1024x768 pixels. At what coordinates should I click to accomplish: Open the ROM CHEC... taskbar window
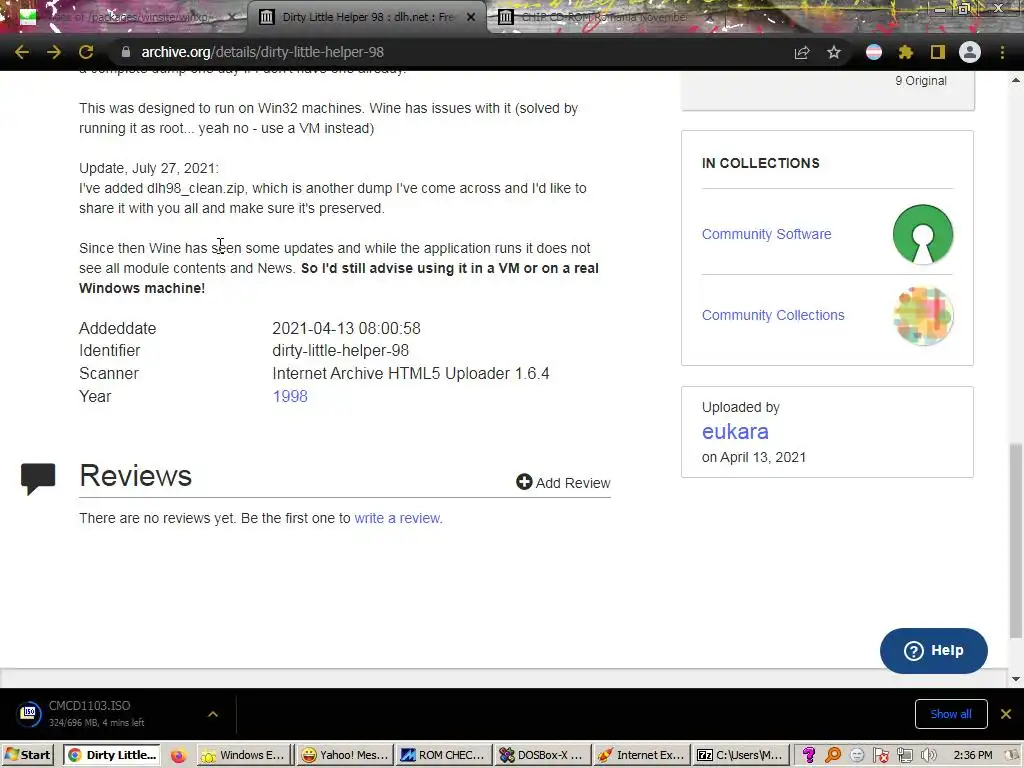(x=443, y=755)
